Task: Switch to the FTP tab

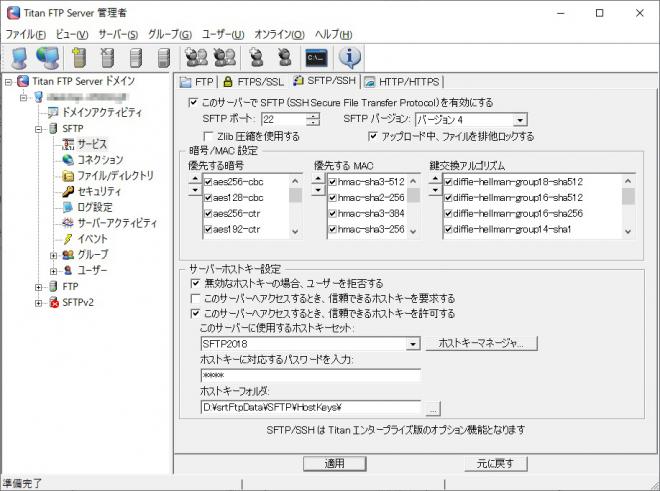Action: (x=197, y=81)
